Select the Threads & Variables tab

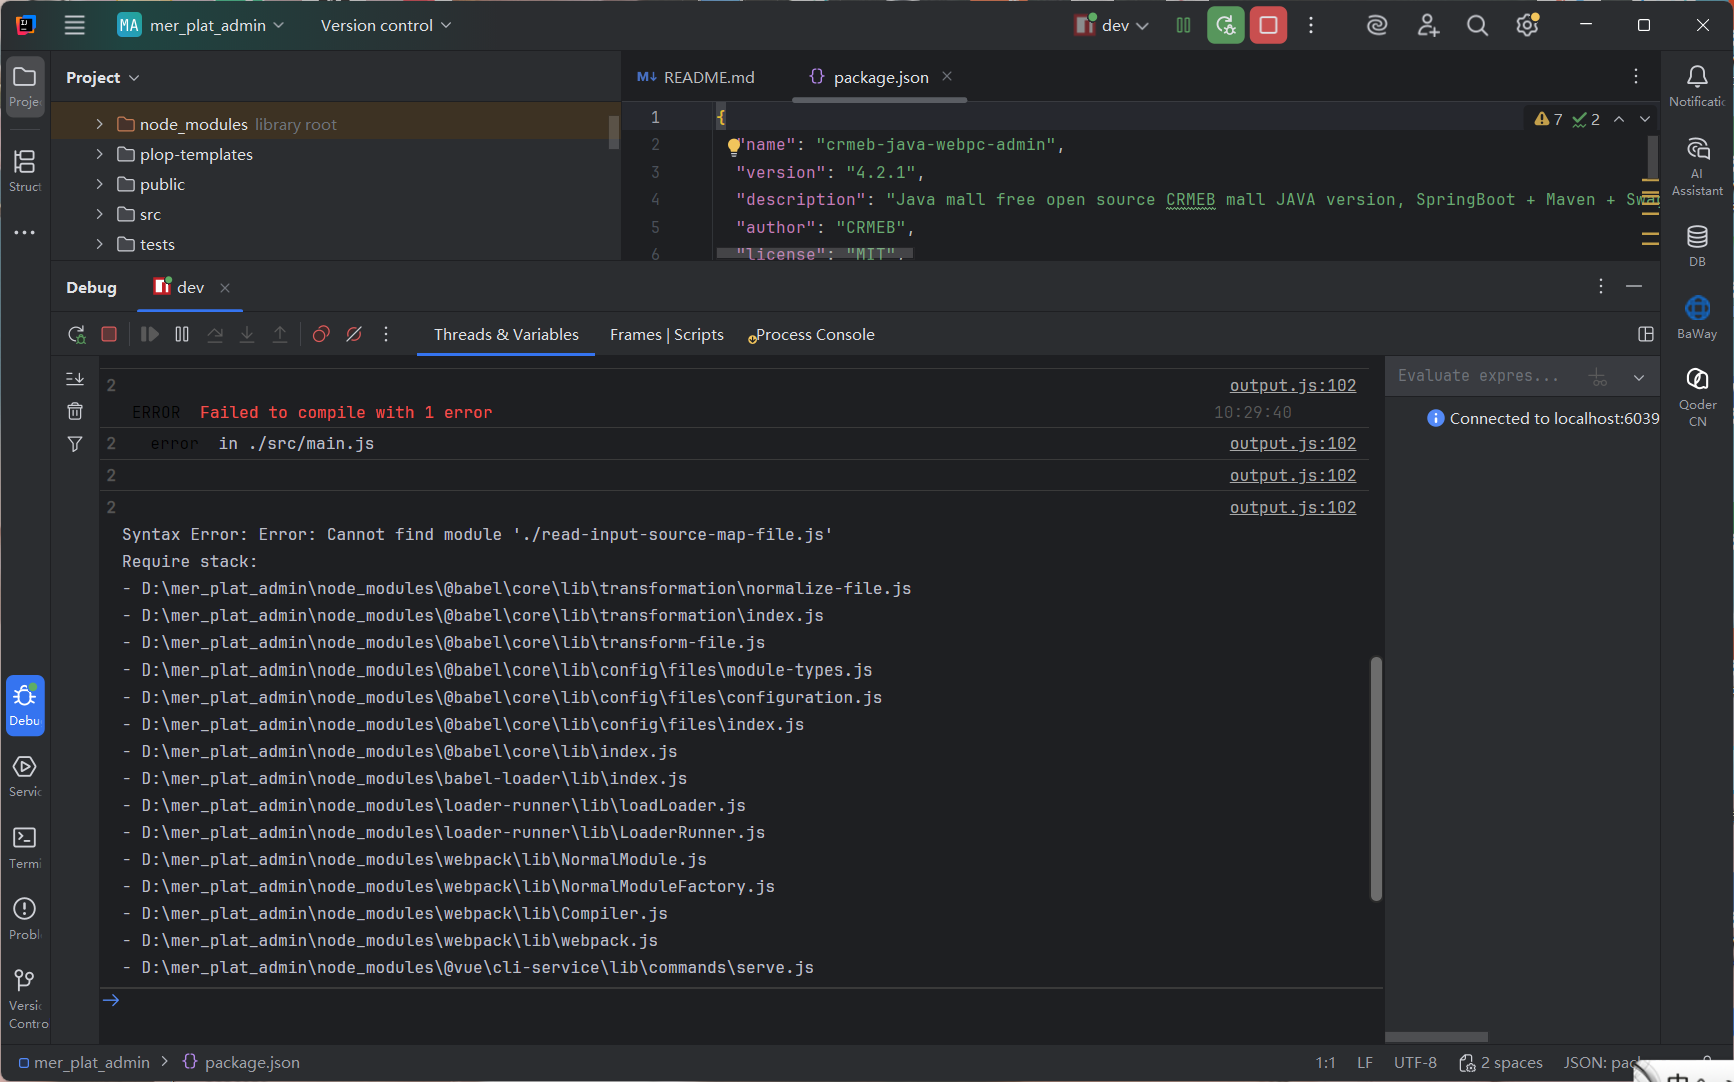coord(506,334)
